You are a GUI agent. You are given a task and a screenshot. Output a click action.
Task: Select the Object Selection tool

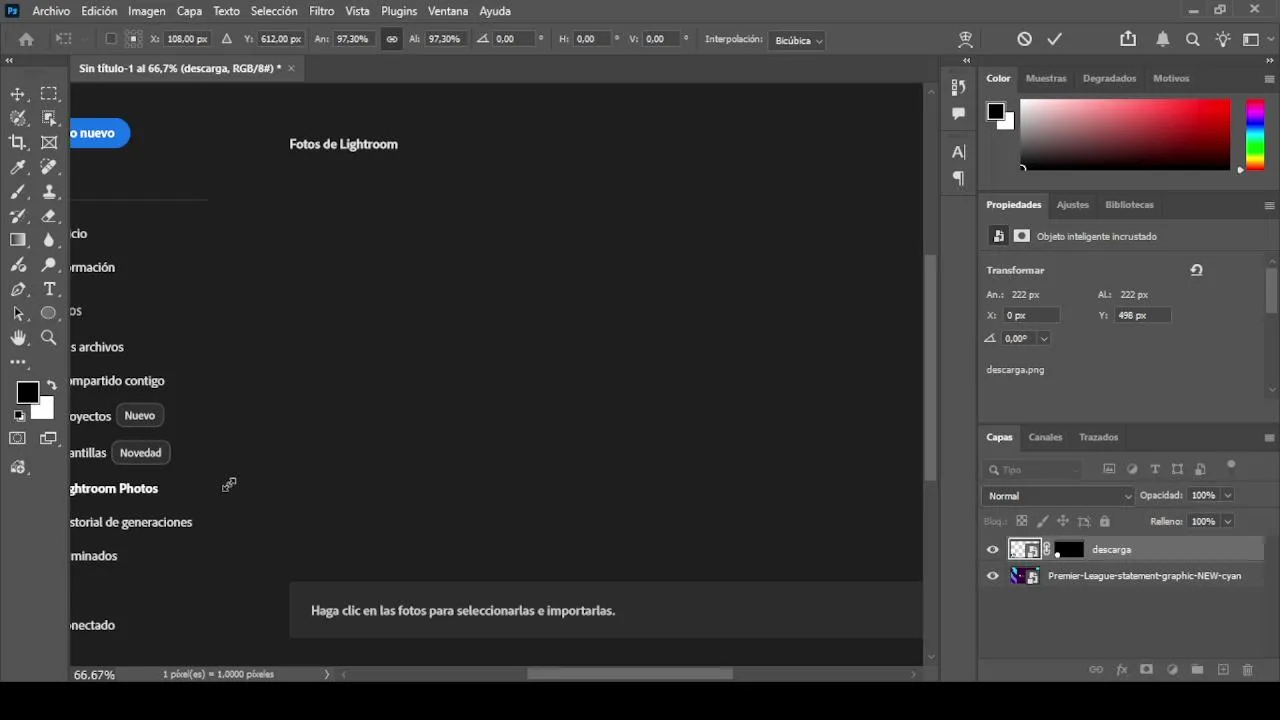[49, 118]
